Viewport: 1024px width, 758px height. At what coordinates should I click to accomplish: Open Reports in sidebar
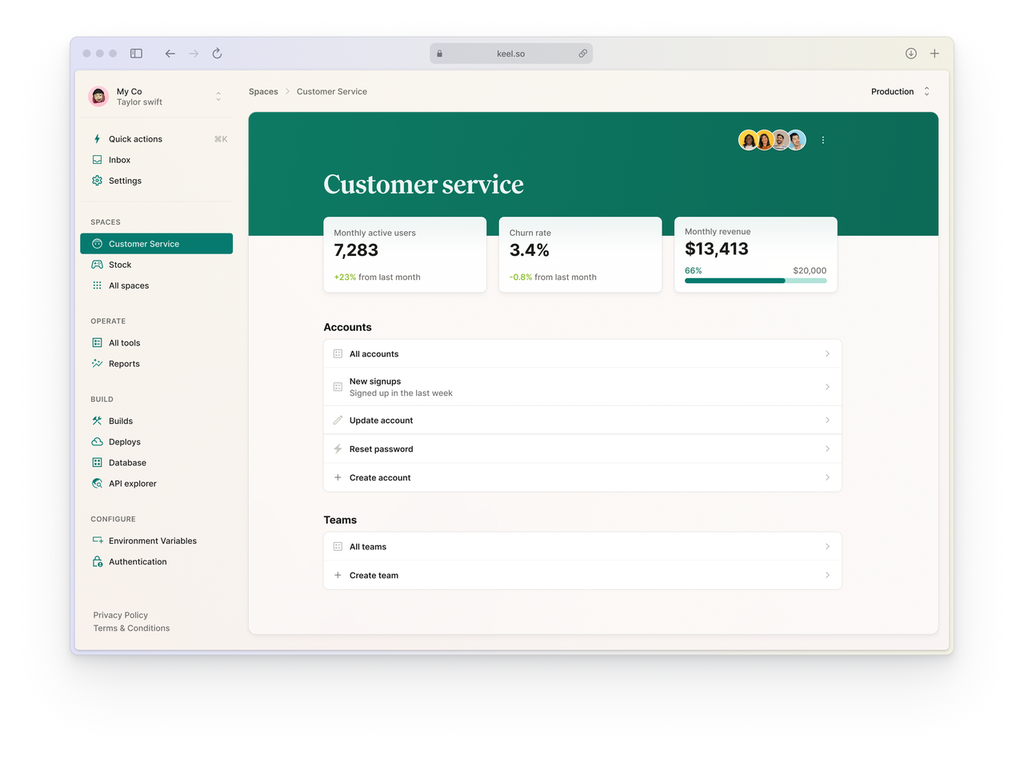pyautogui.click(x=157, y=364)
